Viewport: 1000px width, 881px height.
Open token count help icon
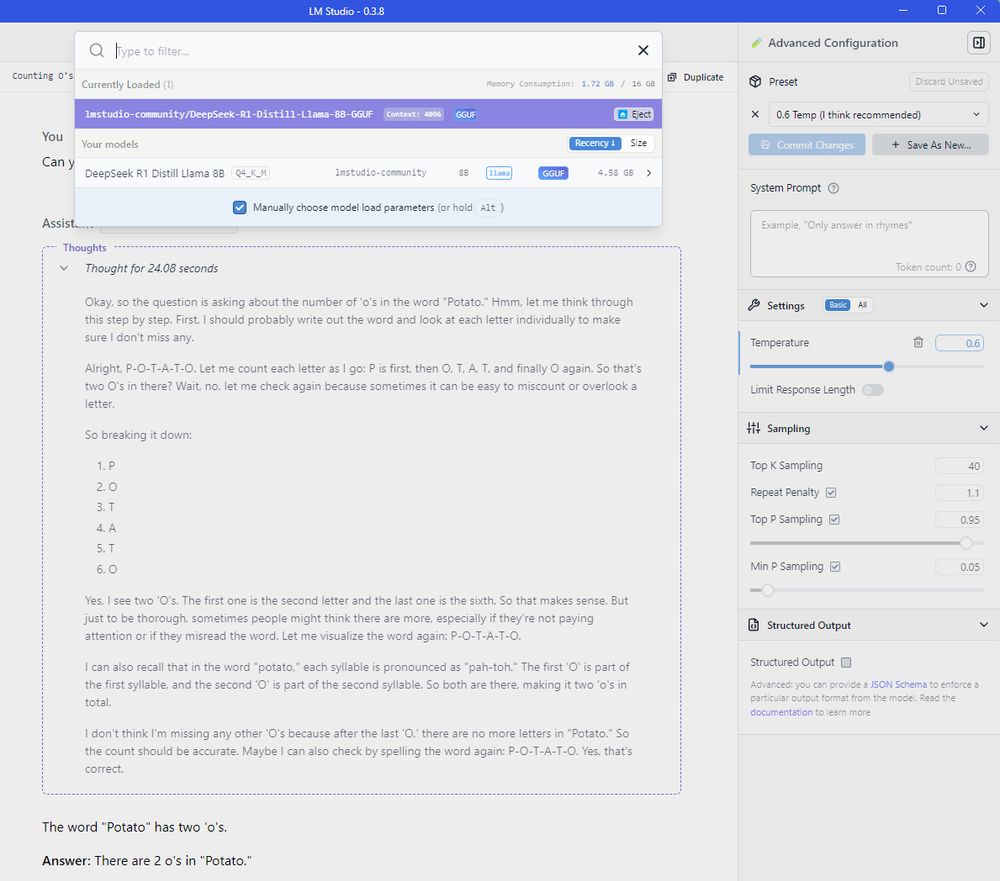click(971, 267)
